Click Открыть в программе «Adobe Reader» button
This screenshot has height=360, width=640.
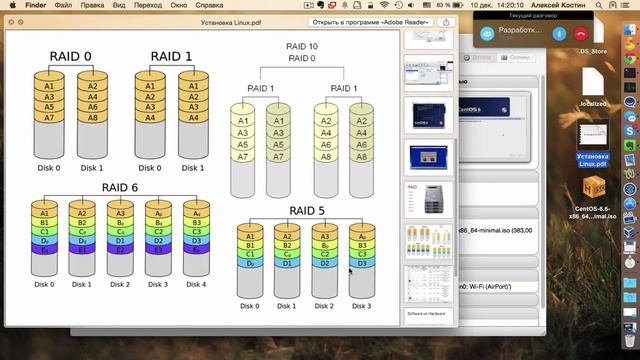371,22
